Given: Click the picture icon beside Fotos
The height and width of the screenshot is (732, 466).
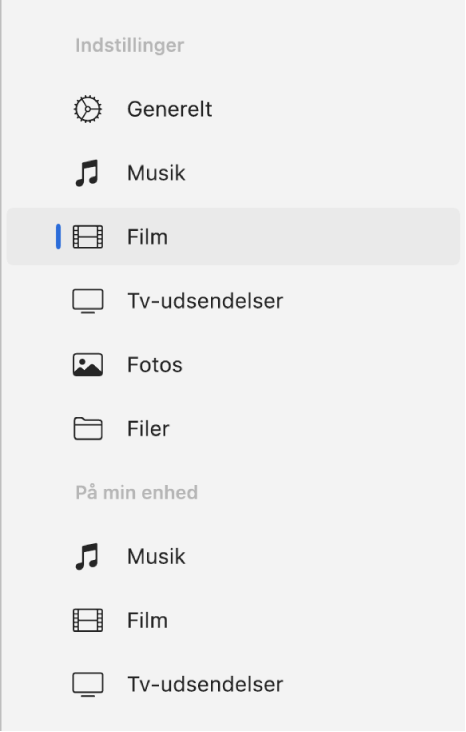Looking at the screenshot, I should click(88, 365).
